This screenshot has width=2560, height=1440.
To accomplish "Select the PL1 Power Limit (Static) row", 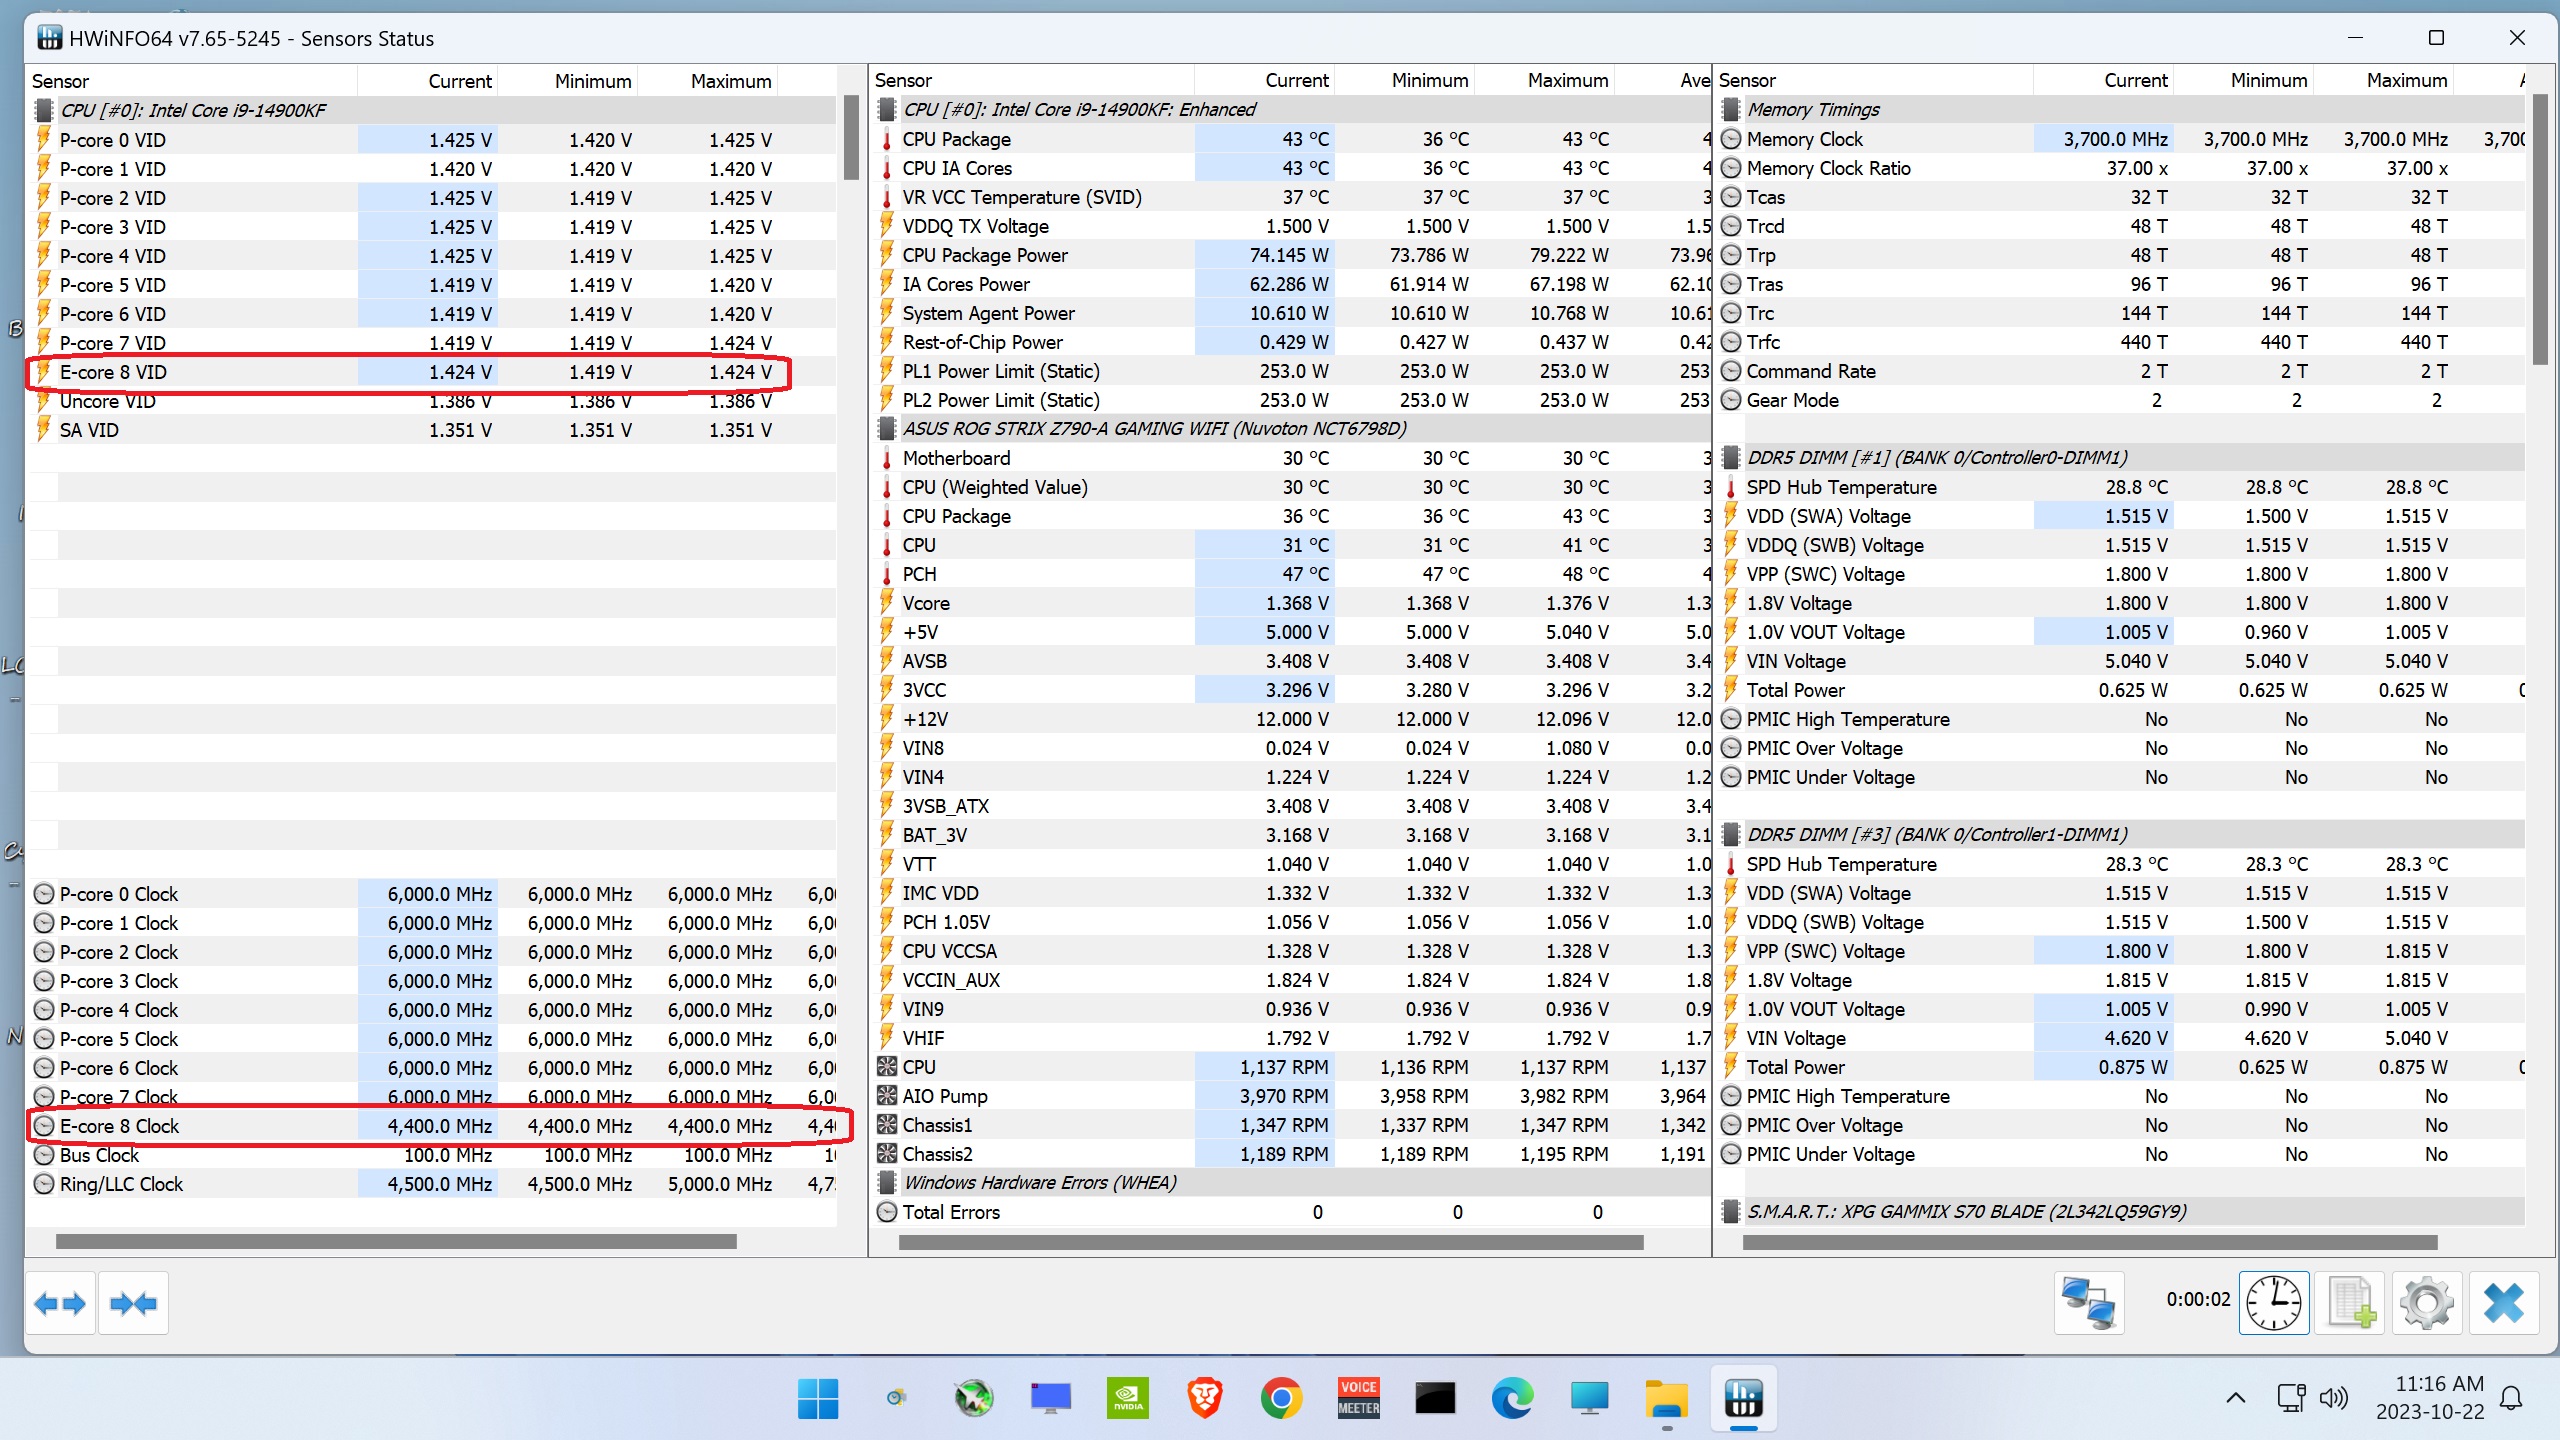I will [x=1292, y=371].
